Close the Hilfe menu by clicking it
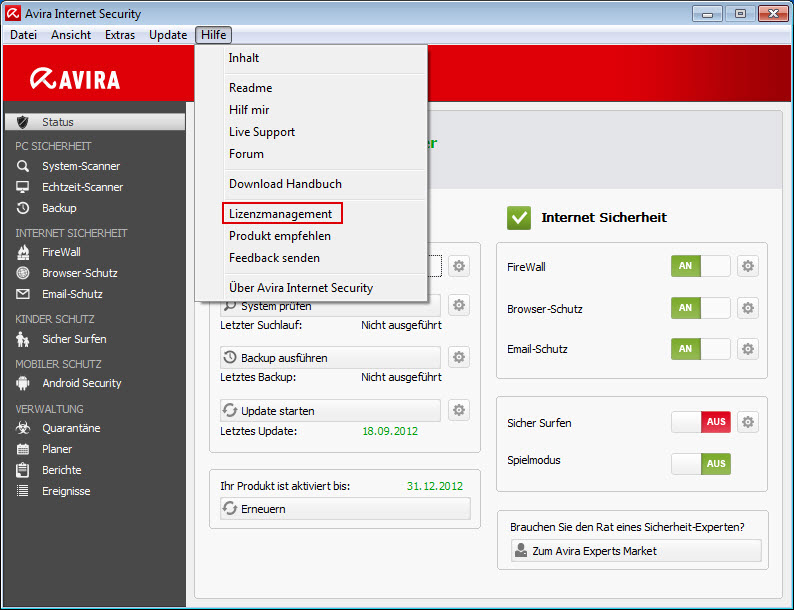 pos(214,35)
